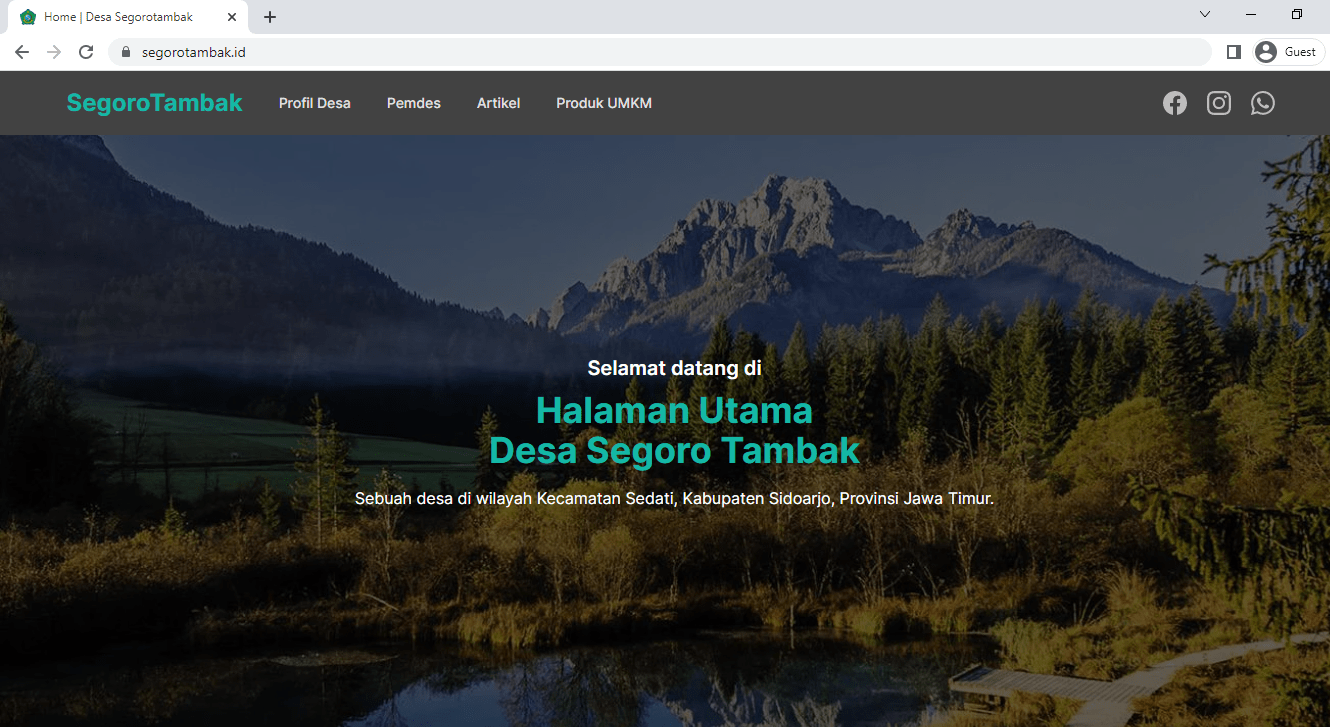Go to the Artikel page

(498, 103)
